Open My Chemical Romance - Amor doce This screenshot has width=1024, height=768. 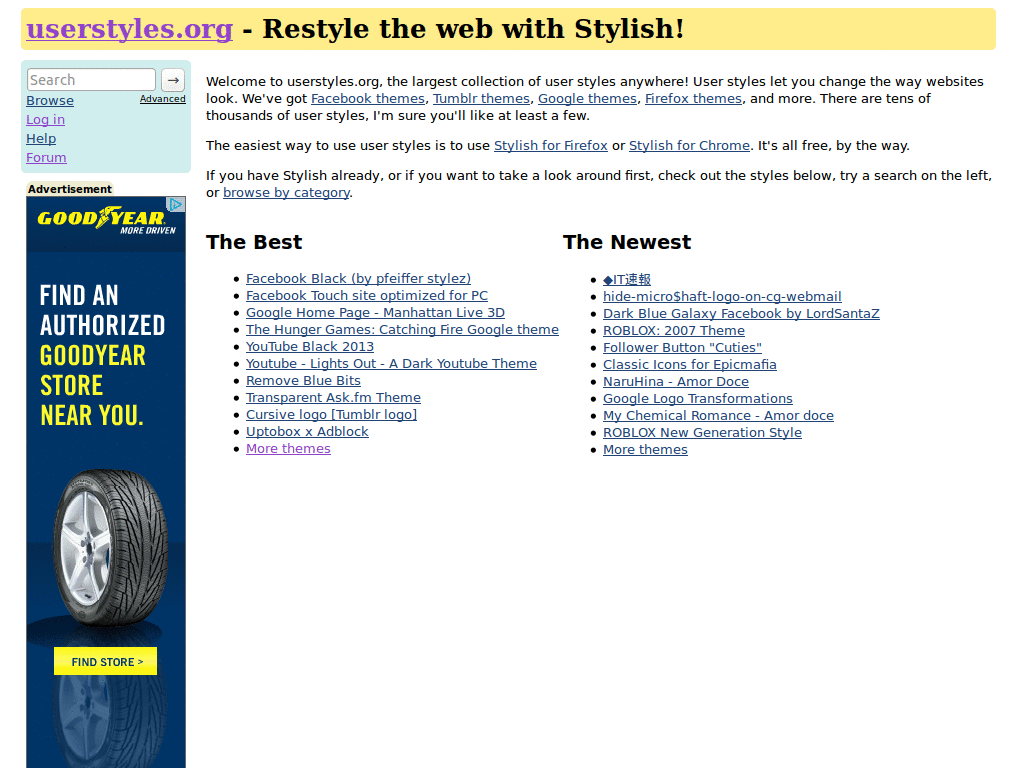718,415
